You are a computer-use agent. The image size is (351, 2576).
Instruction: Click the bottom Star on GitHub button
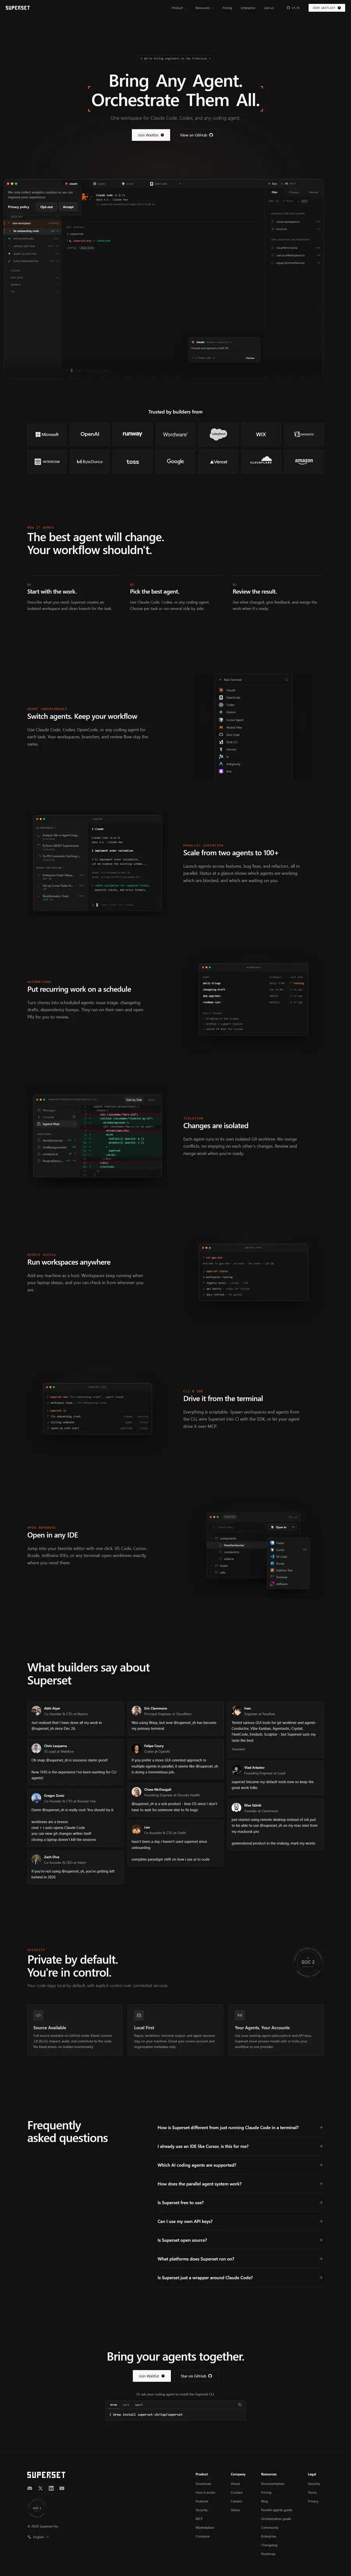[197, 2376]
